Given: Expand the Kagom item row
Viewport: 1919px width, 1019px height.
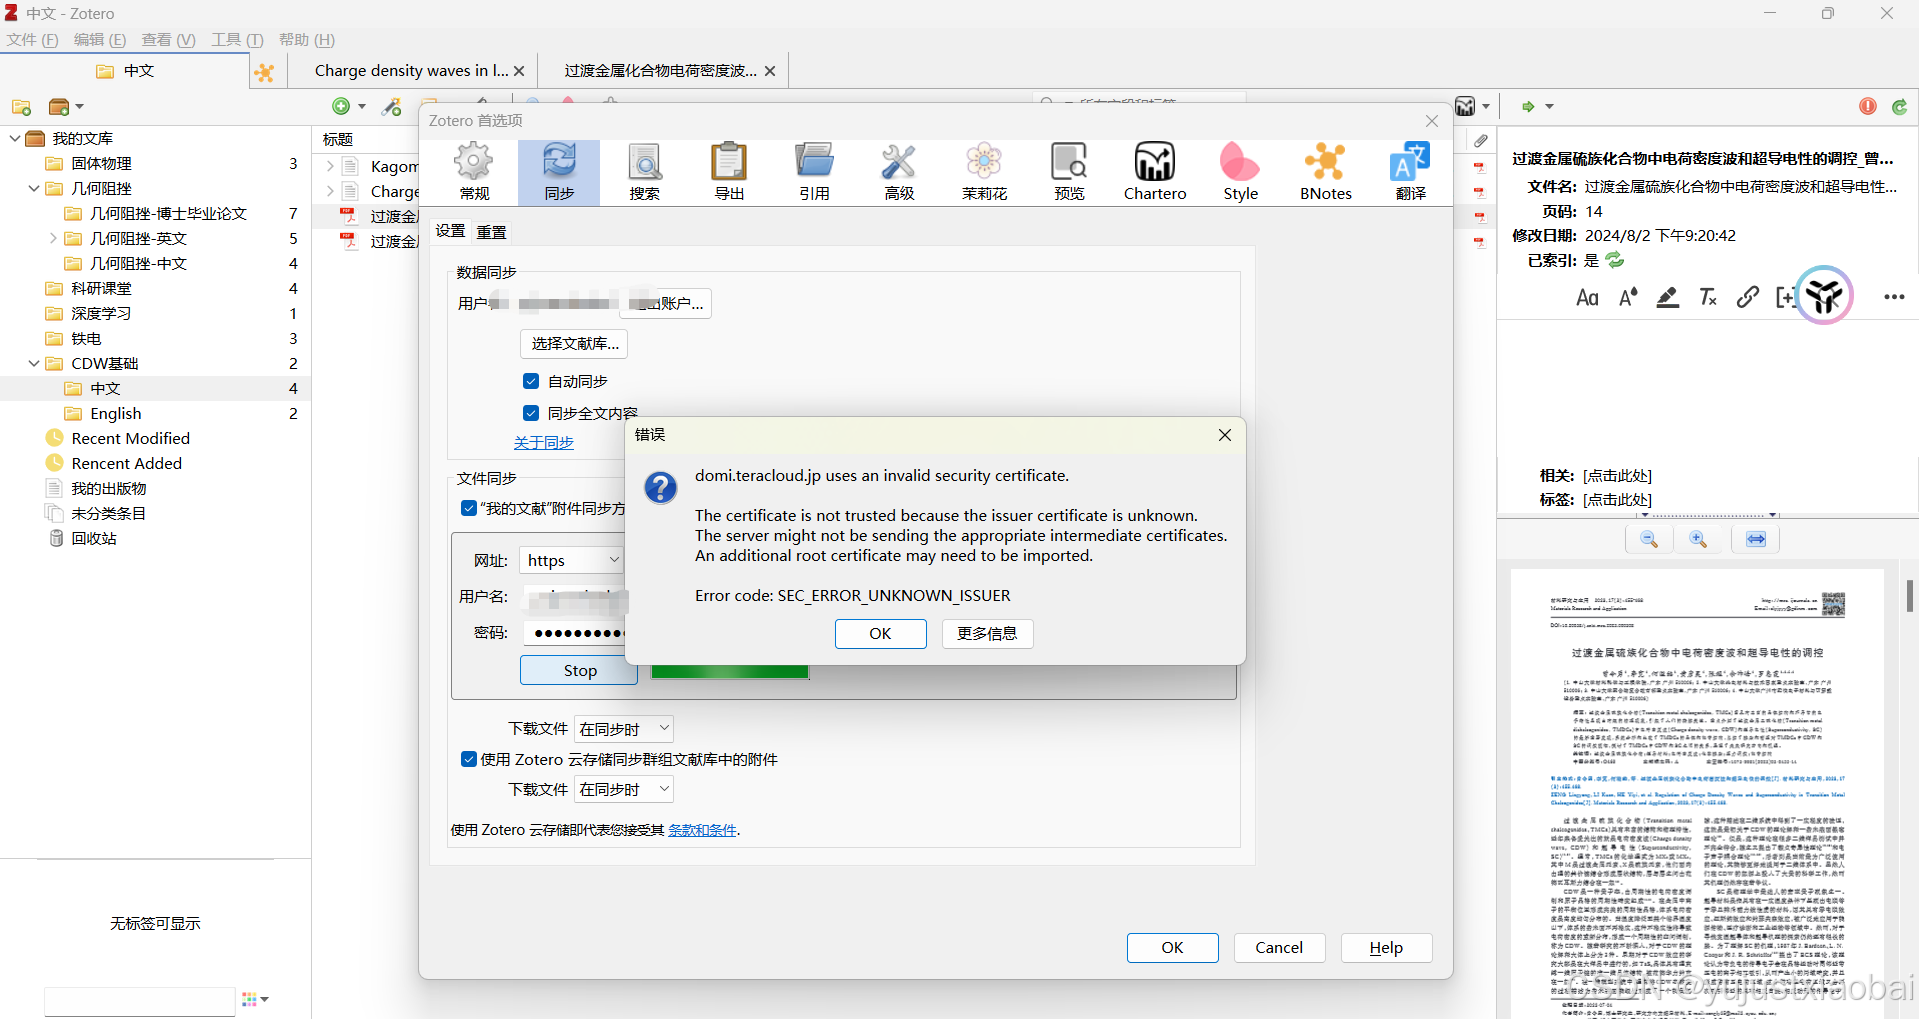Looking at the screenshot, I should pyautogui.click(x=330, y=166).
